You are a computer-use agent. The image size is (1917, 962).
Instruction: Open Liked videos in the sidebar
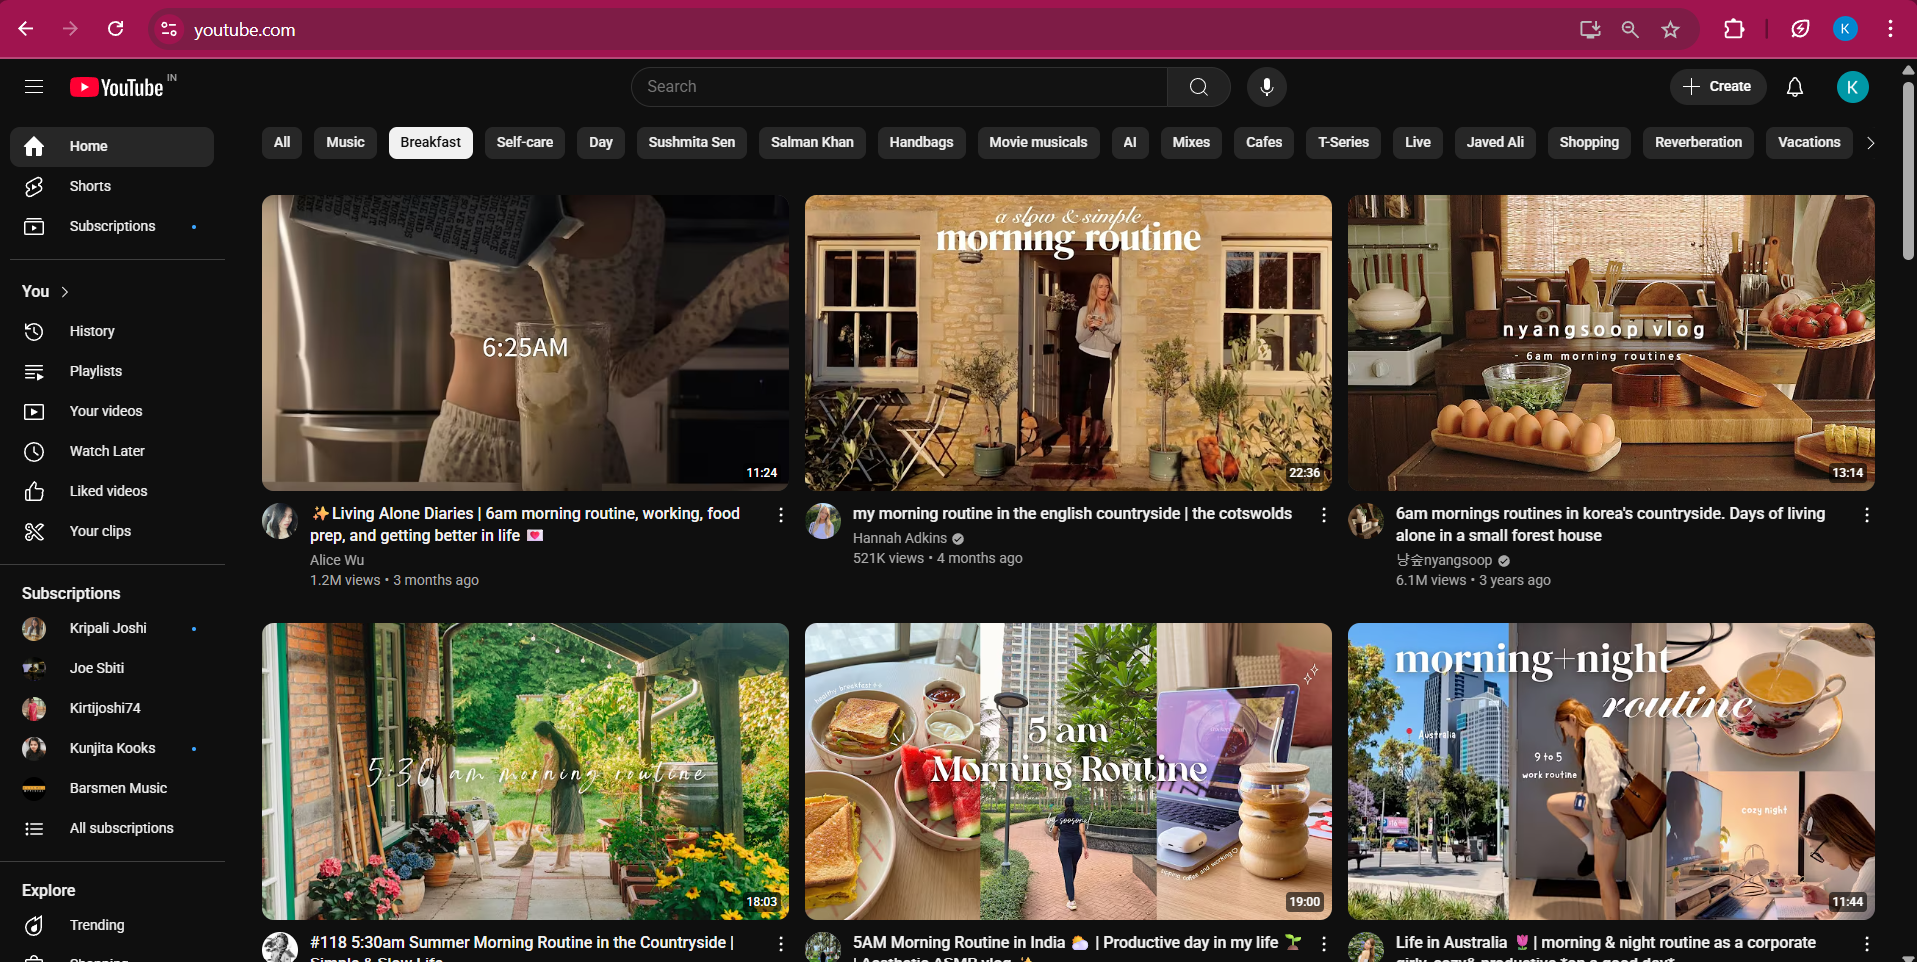pyautogui.click(x=112, y=491)
